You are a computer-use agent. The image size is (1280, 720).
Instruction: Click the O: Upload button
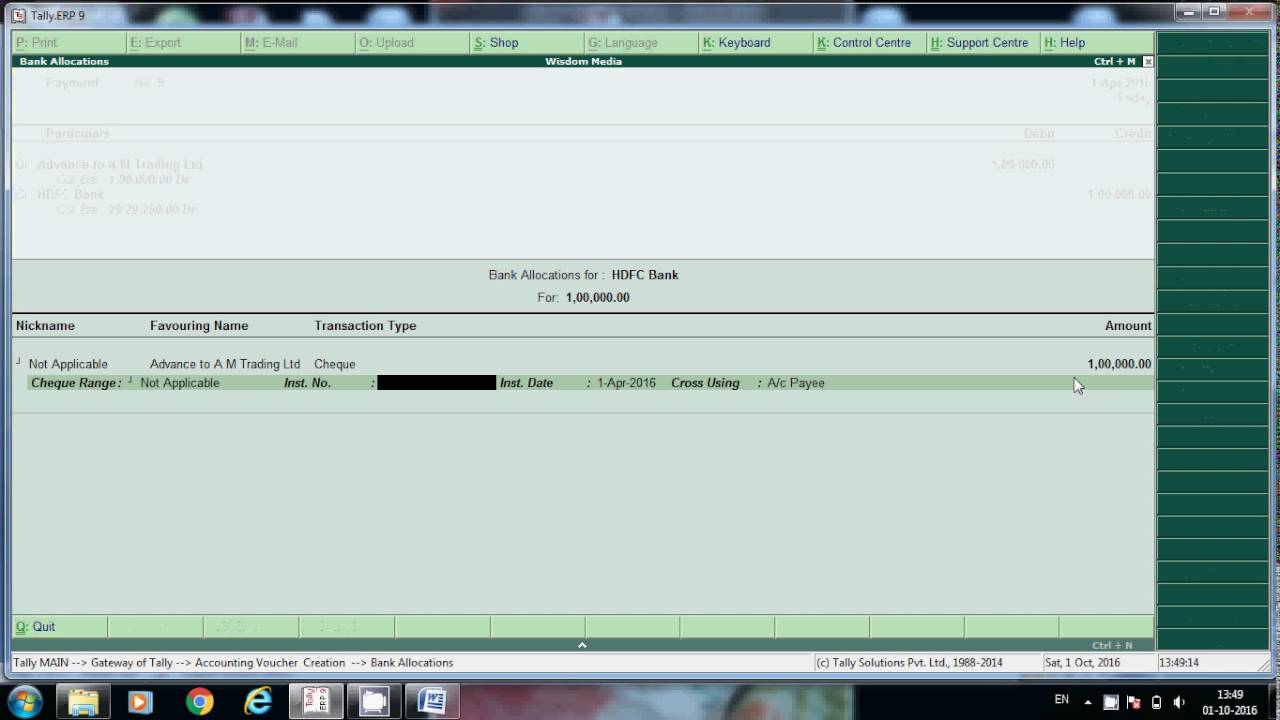[412, 43]
